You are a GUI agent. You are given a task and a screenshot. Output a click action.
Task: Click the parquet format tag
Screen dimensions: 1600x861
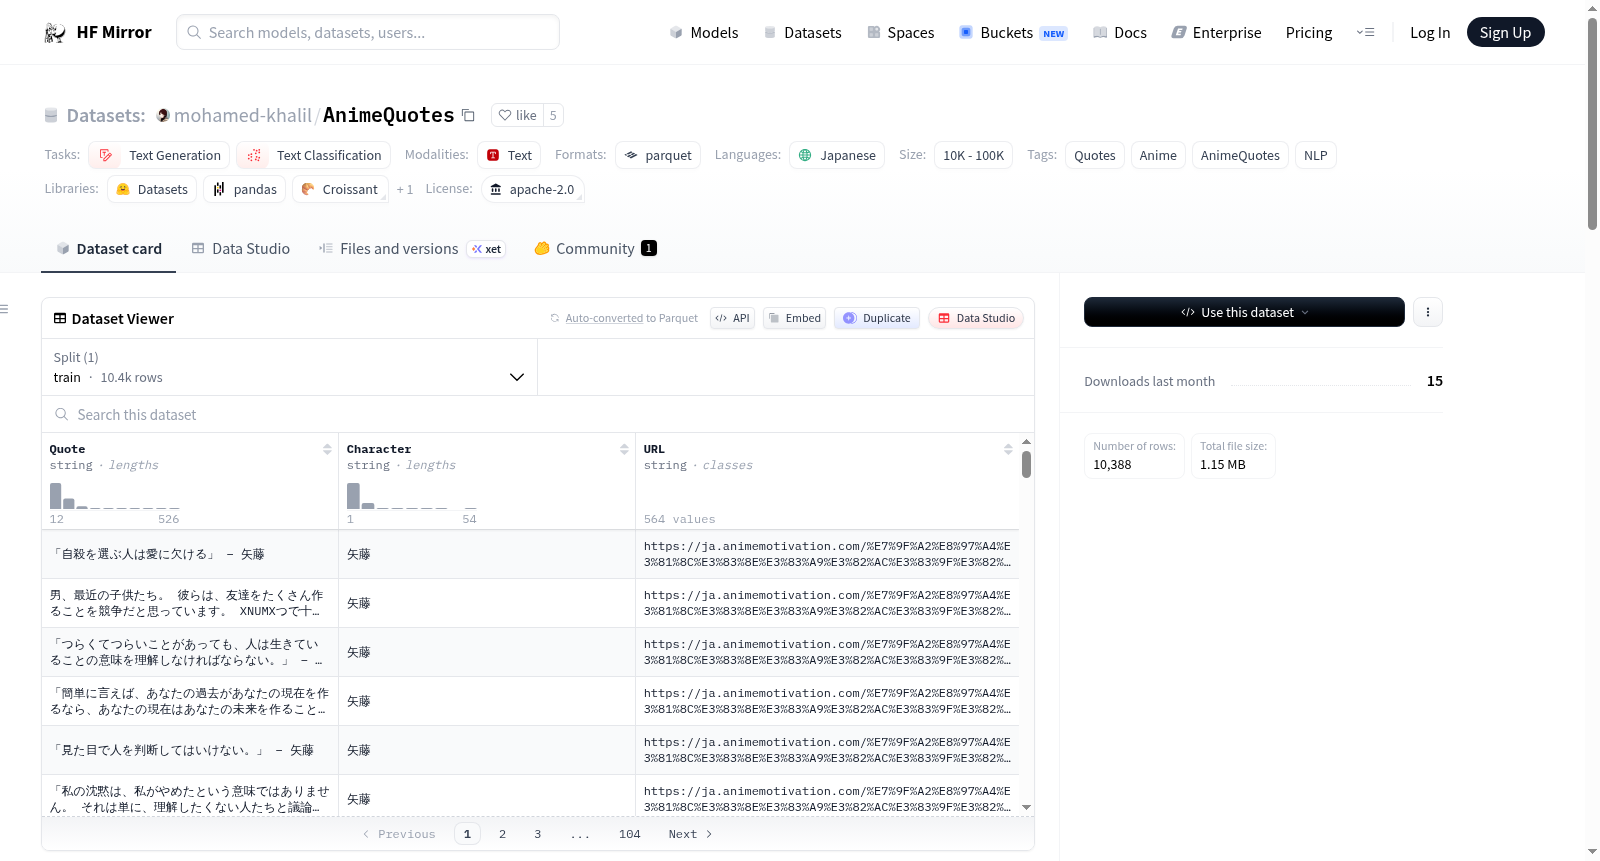tap(658, 155)
